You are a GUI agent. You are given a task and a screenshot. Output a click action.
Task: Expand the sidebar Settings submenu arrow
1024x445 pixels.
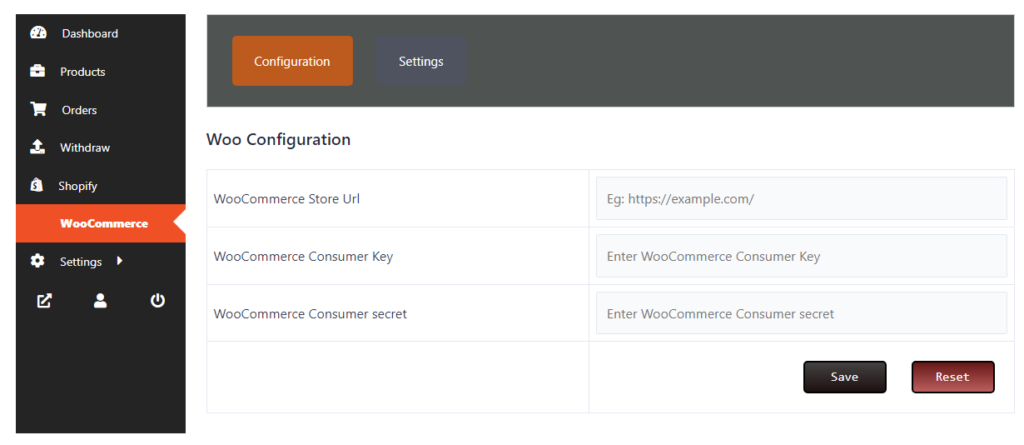pos(120,261)
